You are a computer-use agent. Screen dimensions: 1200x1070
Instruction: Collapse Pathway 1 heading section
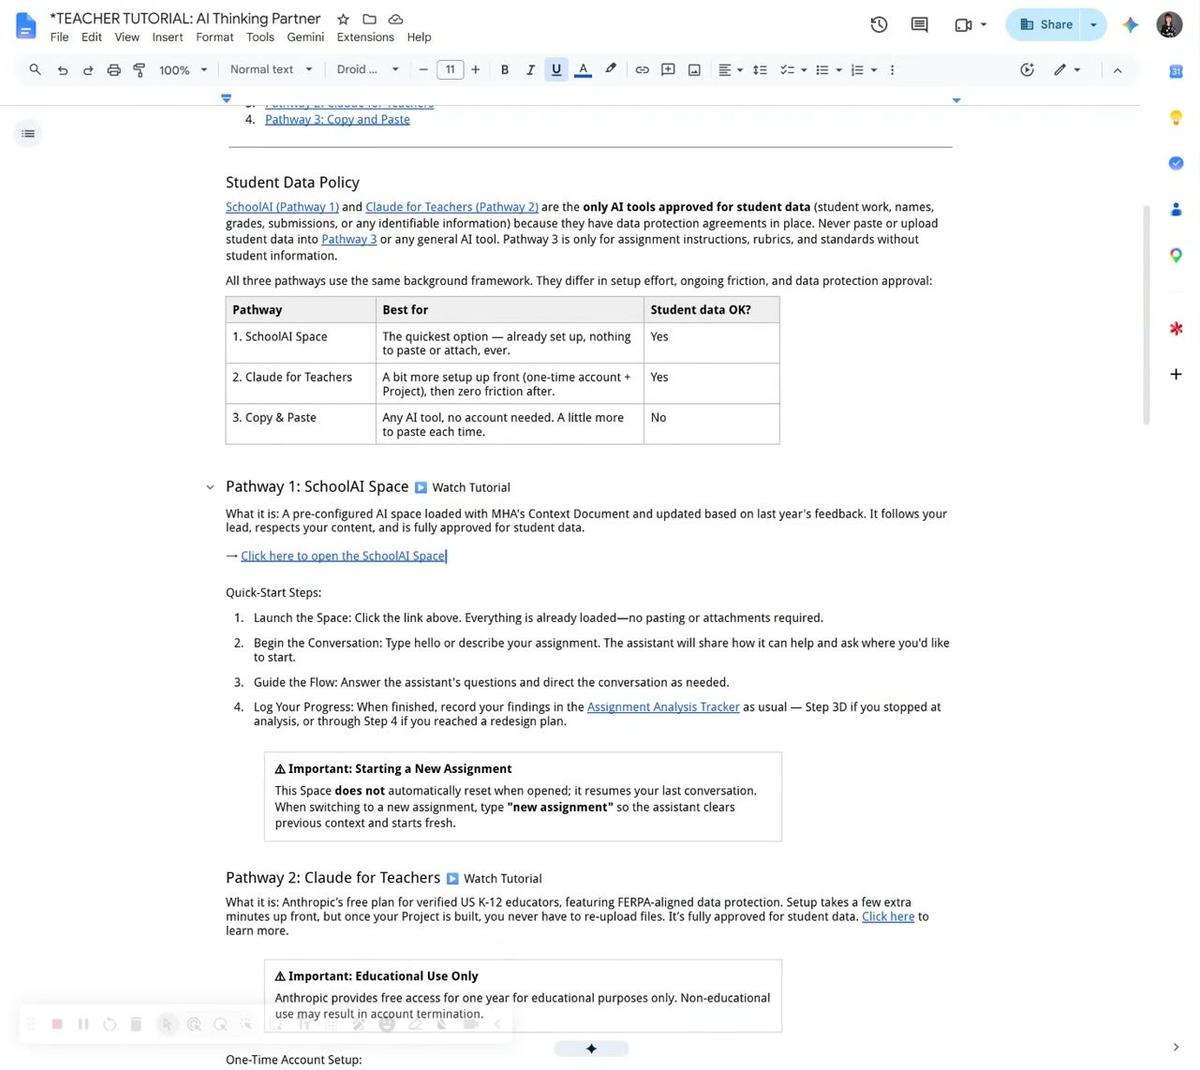210,488
